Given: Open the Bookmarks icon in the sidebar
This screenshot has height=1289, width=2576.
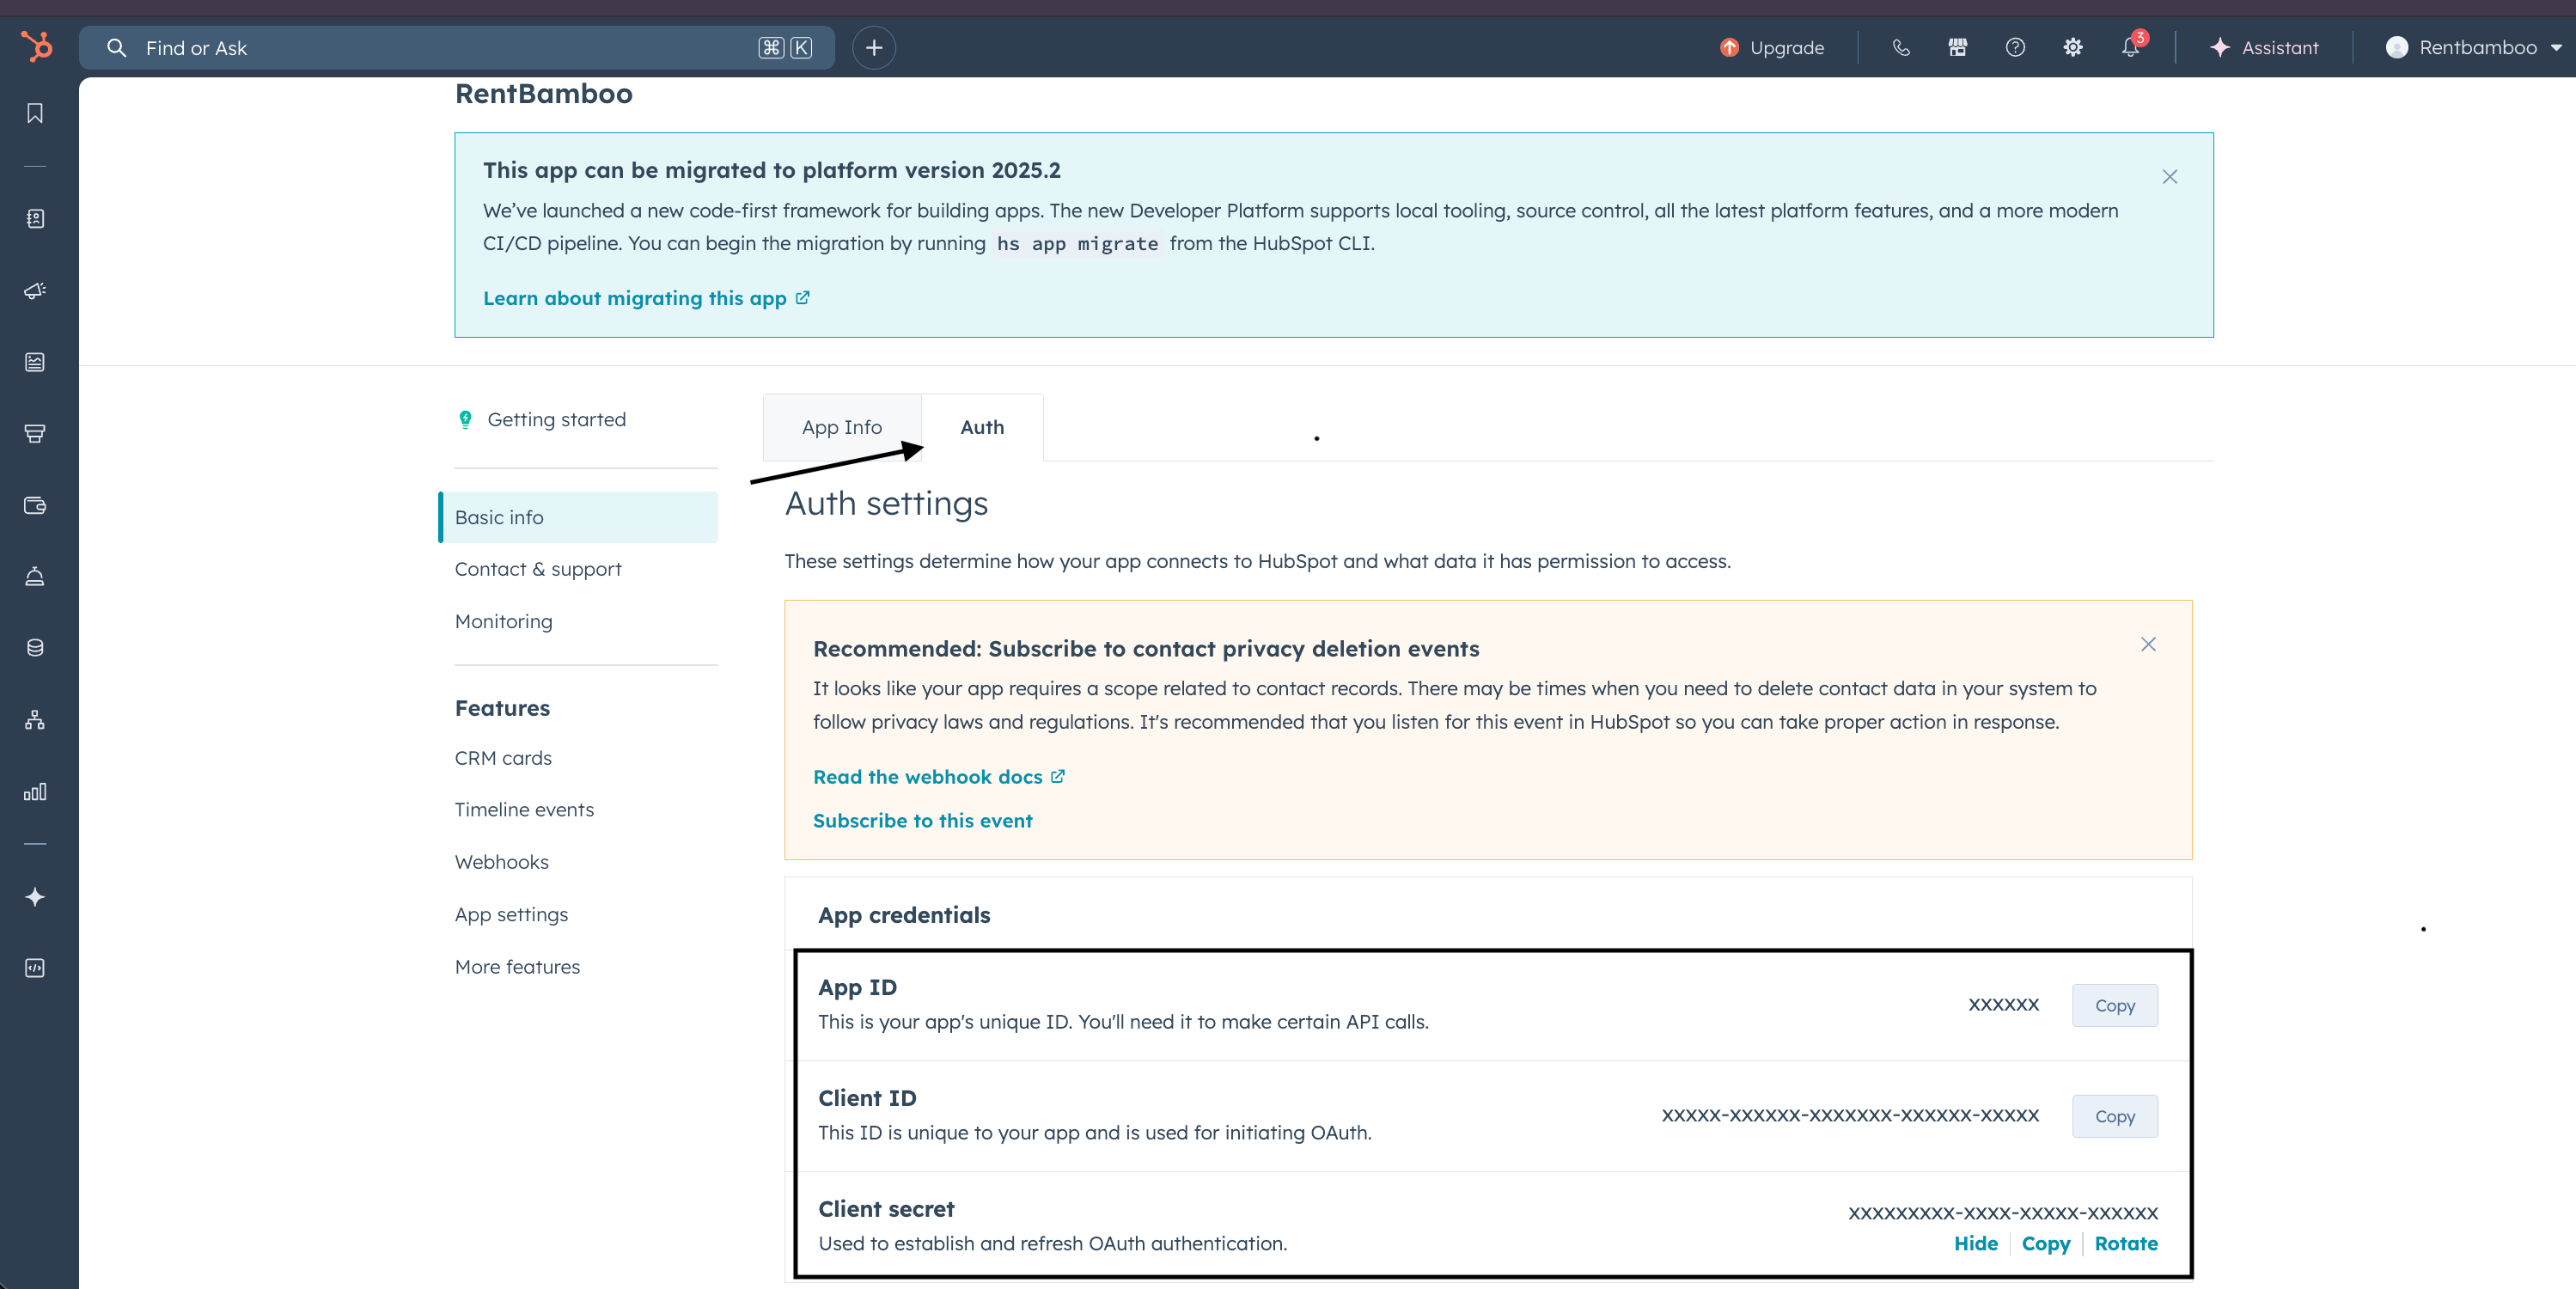Looking at the screenshot, I should (35, 113).
